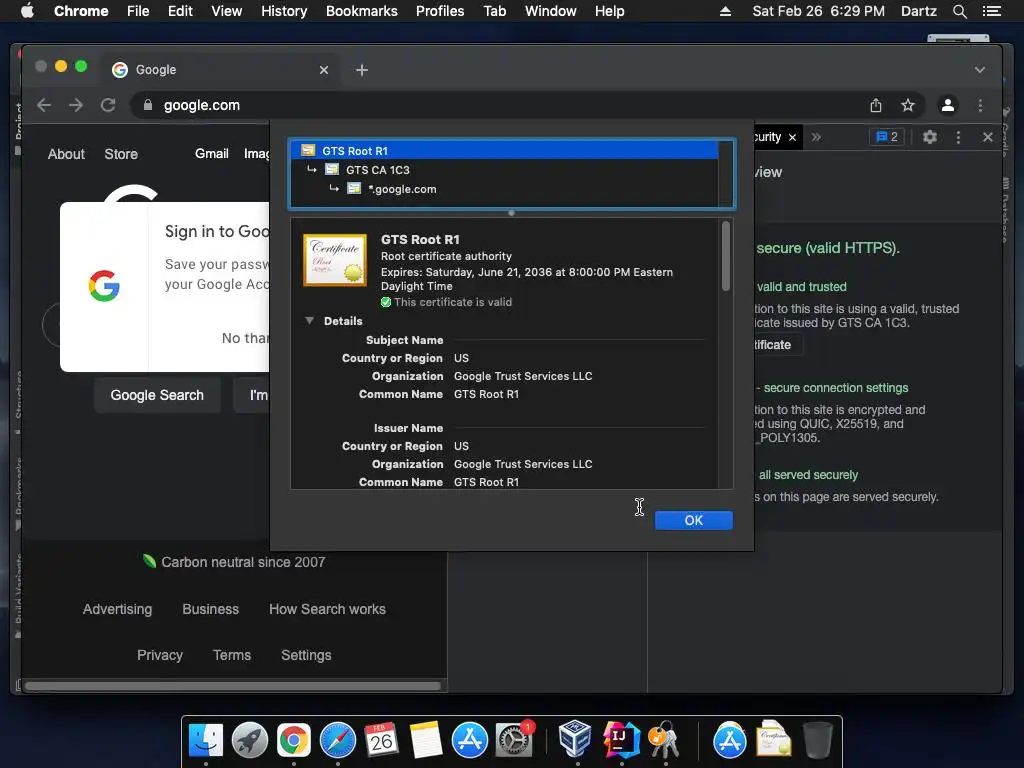Open IntelliJ IDEA from the Dock

(x=620, y=739)
